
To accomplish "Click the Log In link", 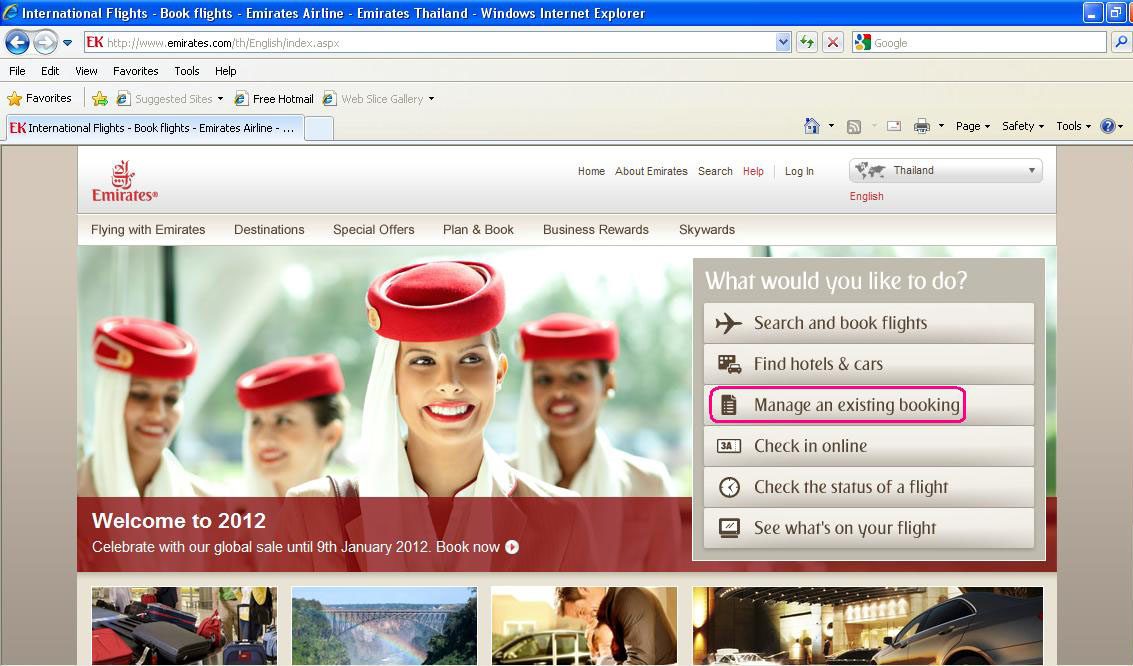I will (799, 171).
